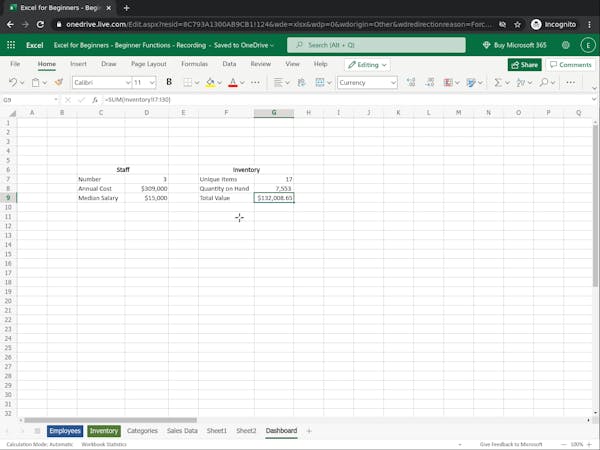The image size is (600, 450).
Task: Click Give Feedback to Microsoft
Action: click(x=511, y=444)
